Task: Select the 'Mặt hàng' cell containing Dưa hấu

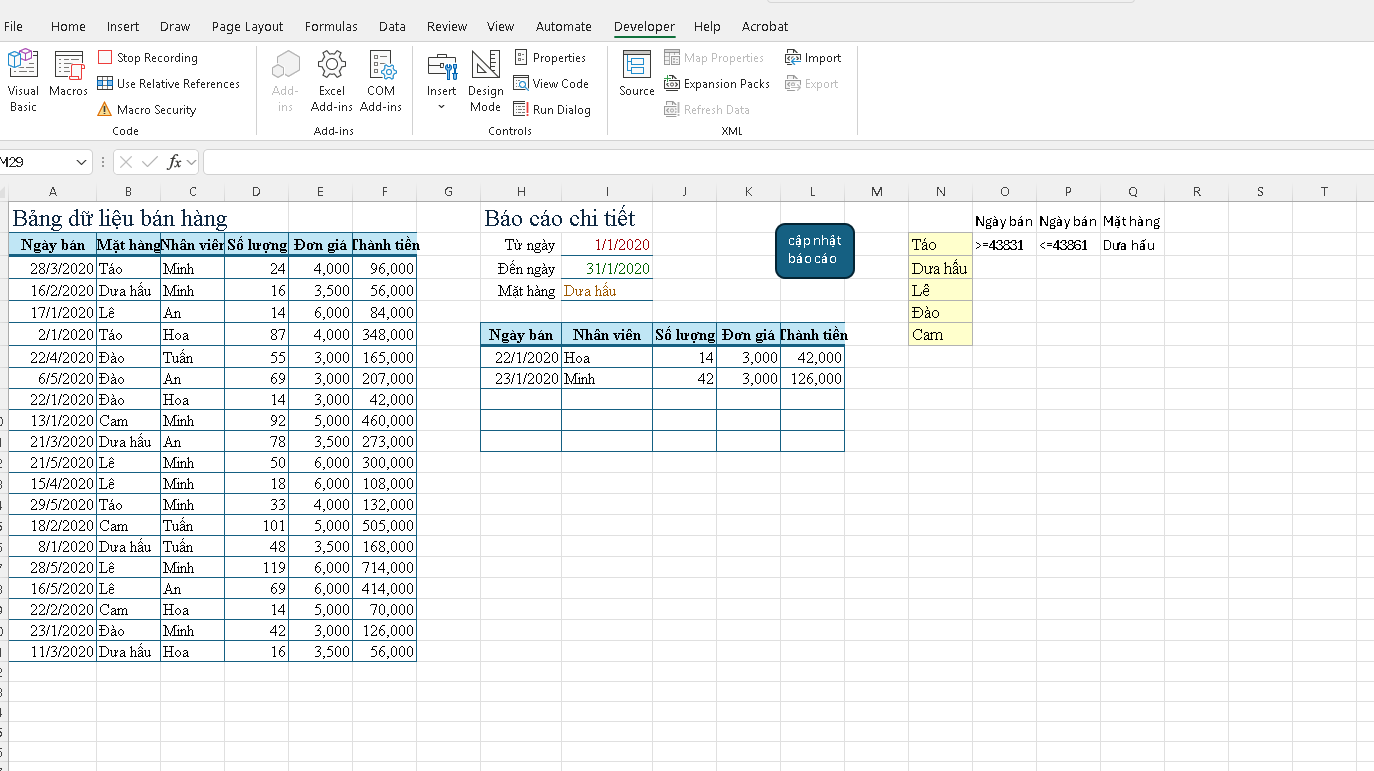Action: tap(606, 291)
